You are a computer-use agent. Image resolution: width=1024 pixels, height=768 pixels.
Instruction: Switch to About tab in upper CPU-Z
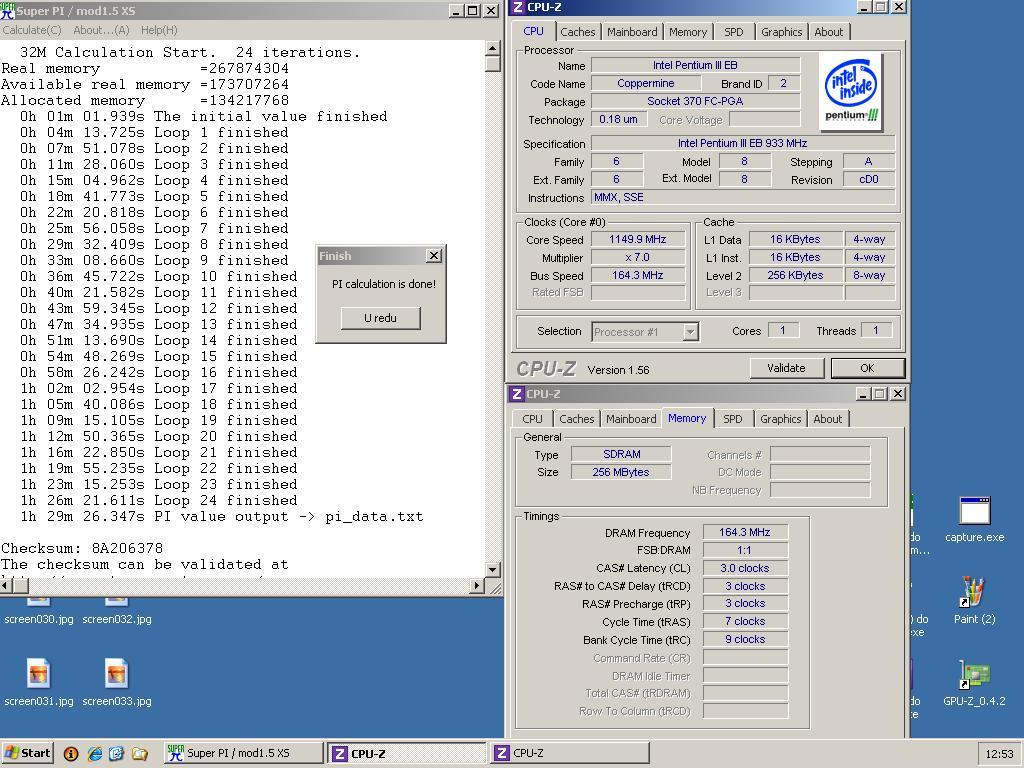pyautogui.click(x=829, y=32)
